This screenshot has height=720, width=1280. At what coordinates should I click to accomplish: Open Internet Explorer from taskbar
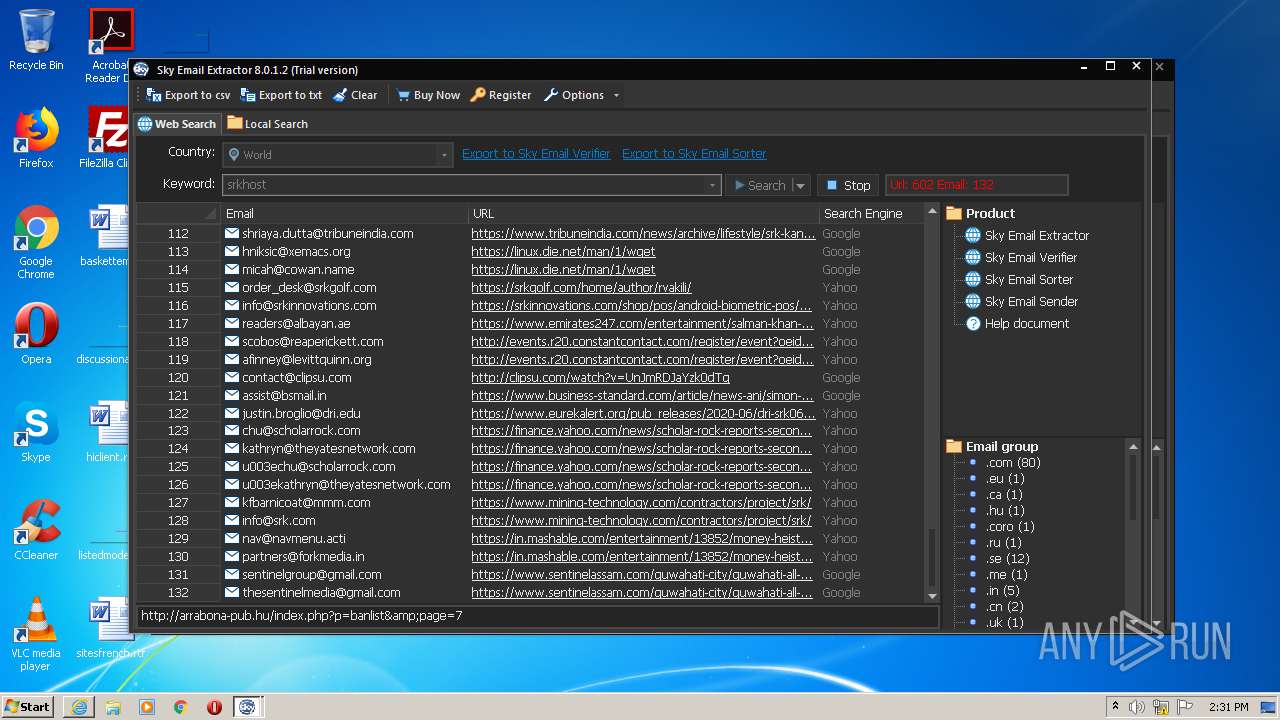(79, 707)
